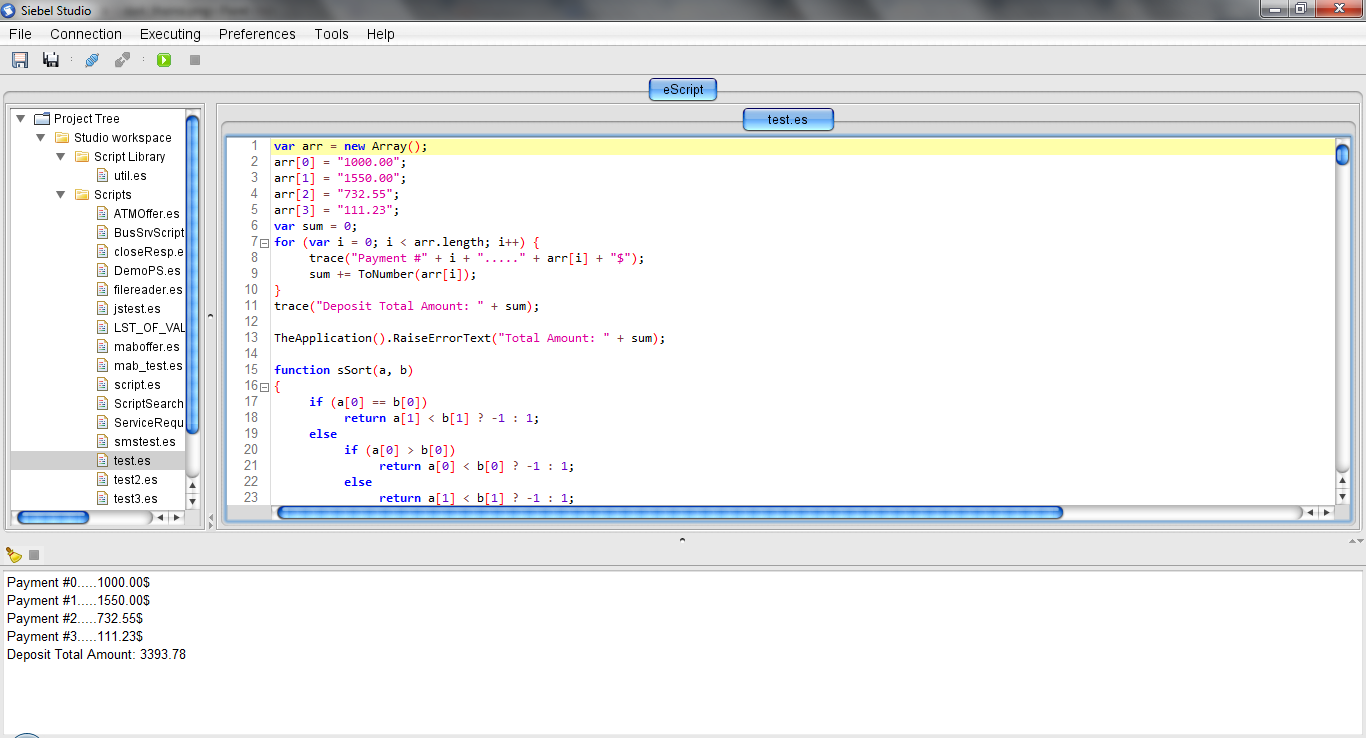Clear the output with the broom icon

tap(14, 554)
